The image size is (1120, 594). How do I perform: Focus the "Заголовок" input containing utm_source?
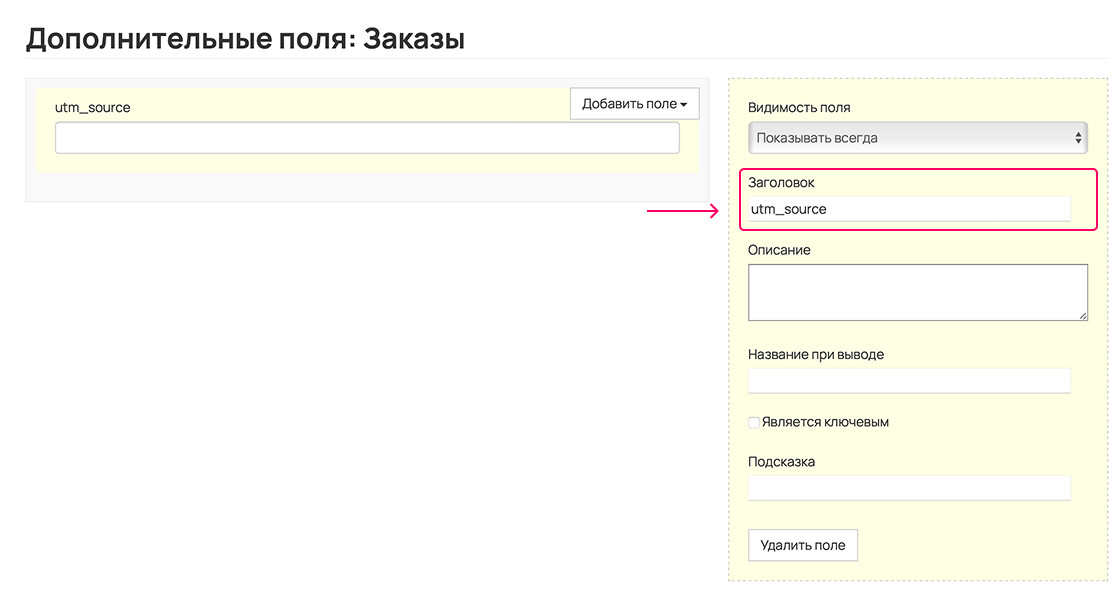click(909, 209)
